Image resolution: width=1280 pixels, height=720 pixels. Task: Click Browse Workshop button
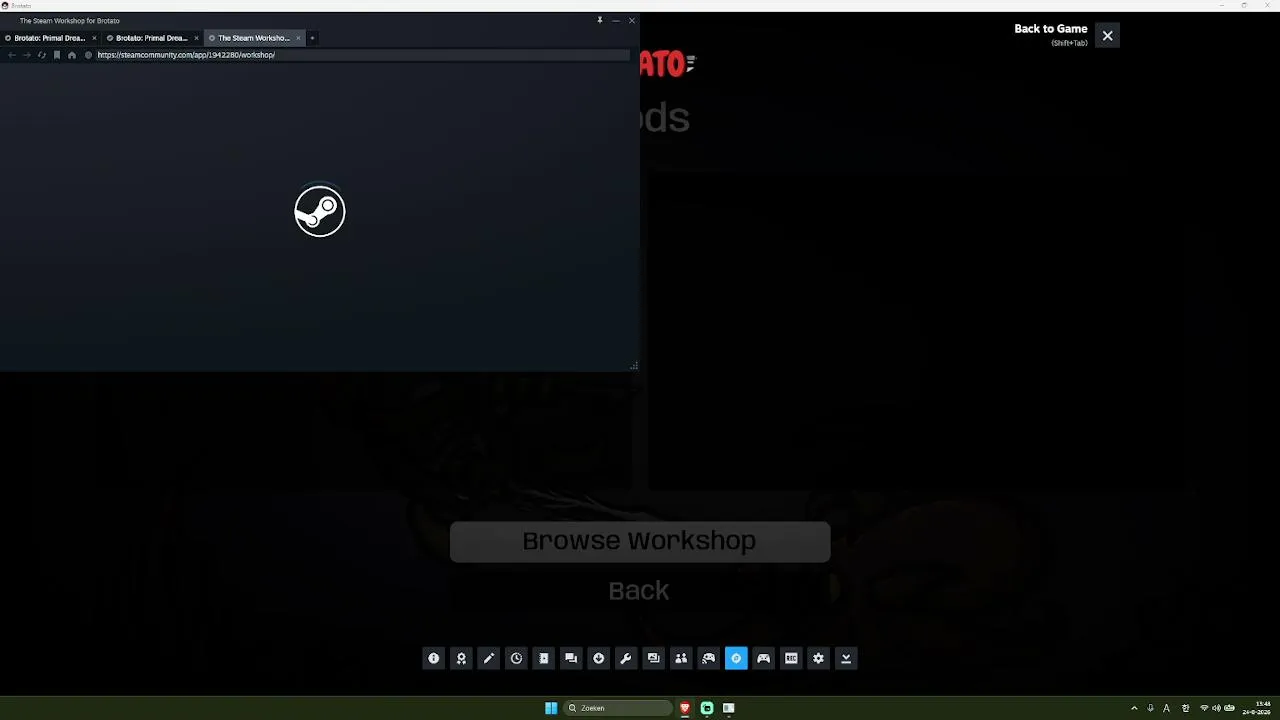tap(640, 541)
